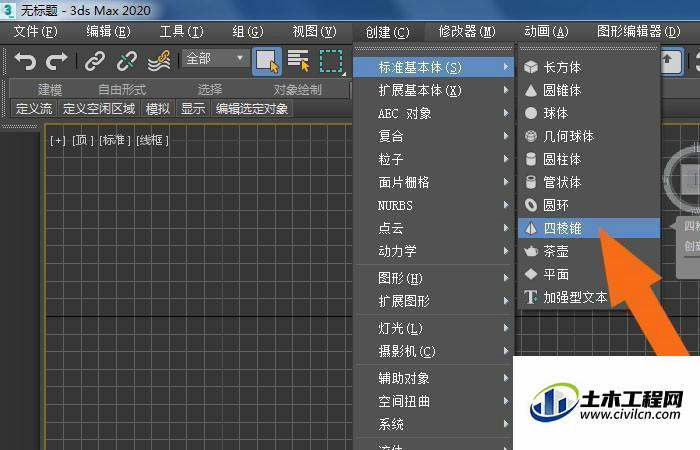Click the [标准] viewport shading label
The image size is (700, 450).
pos(115,141)
